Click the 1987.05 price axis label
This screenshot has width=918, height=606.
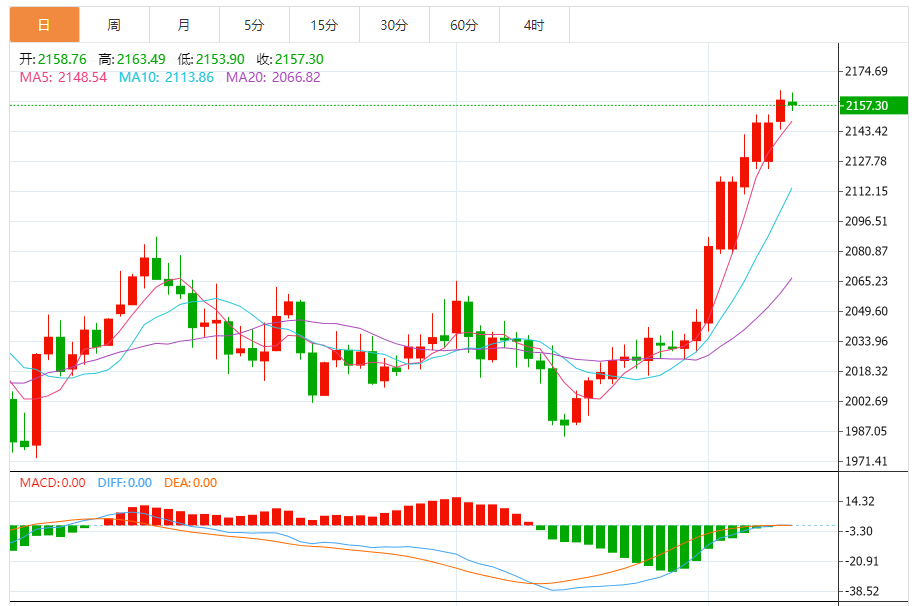pyautogui.click(x=866, y=432)
